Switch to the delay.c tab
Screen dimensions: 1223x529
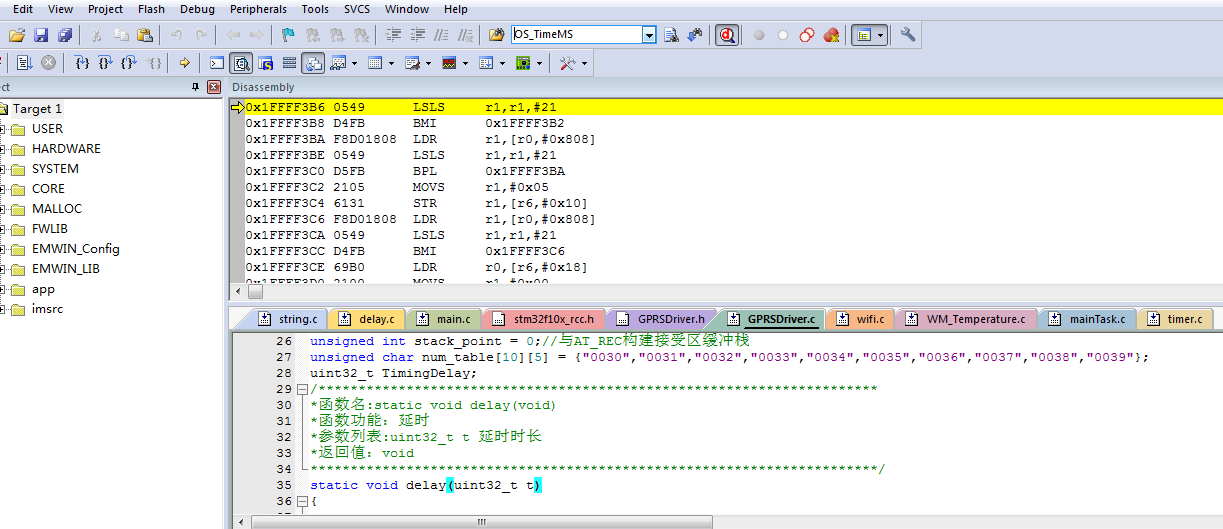coord(368,319)
